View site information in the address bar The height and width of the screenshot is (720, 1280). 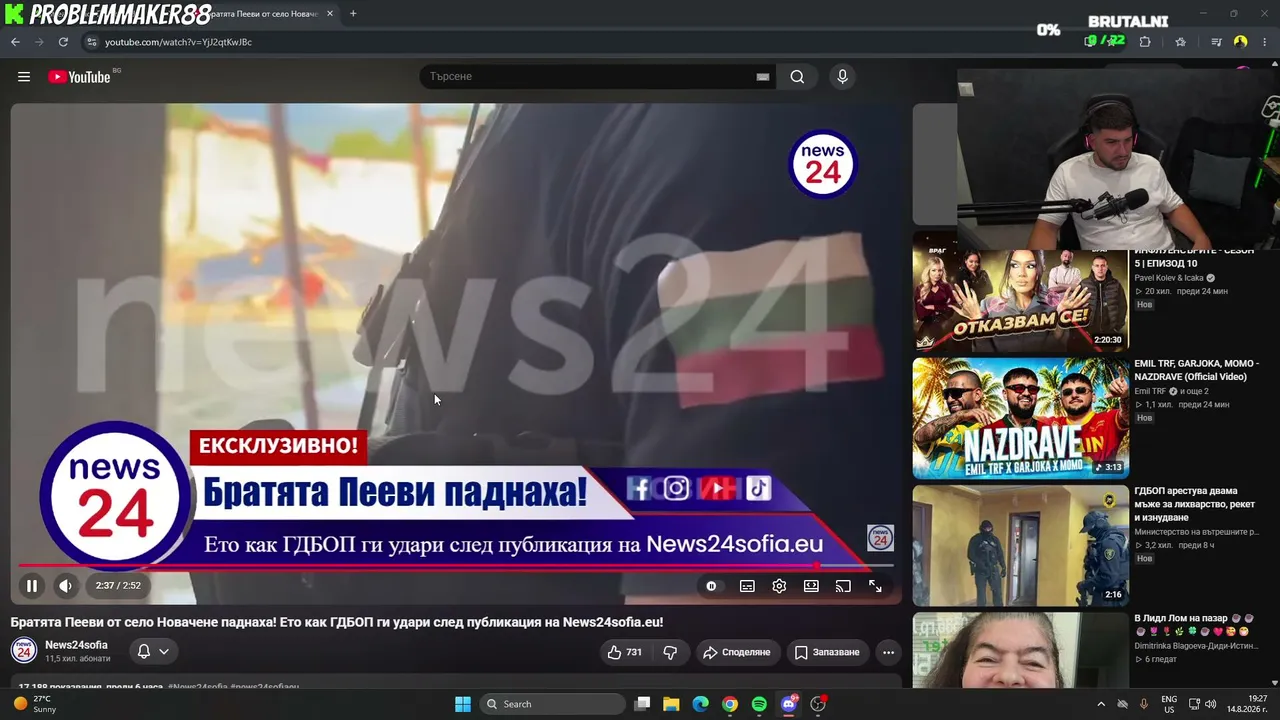pyautogui.click(x=91, y=42)
